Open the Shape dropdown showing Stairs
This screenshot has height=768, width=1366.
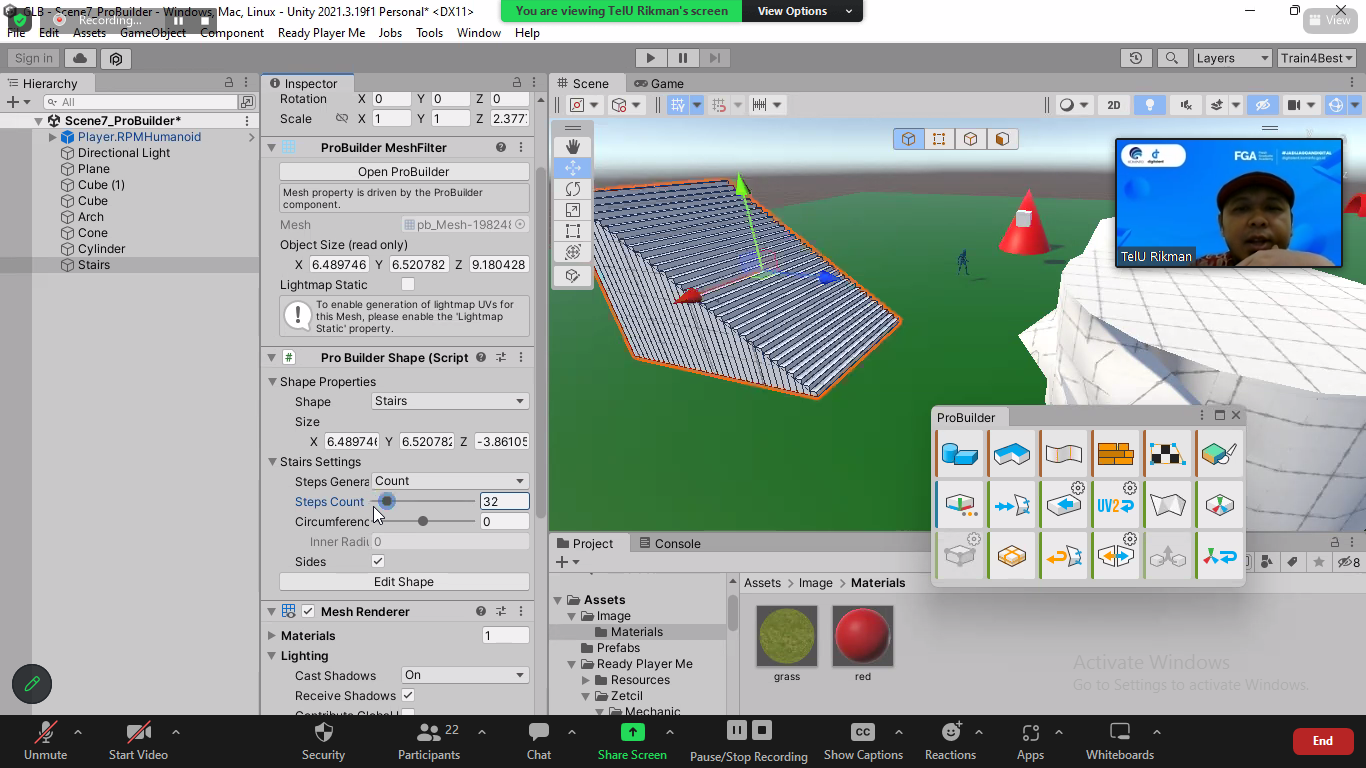pos(450,401)
